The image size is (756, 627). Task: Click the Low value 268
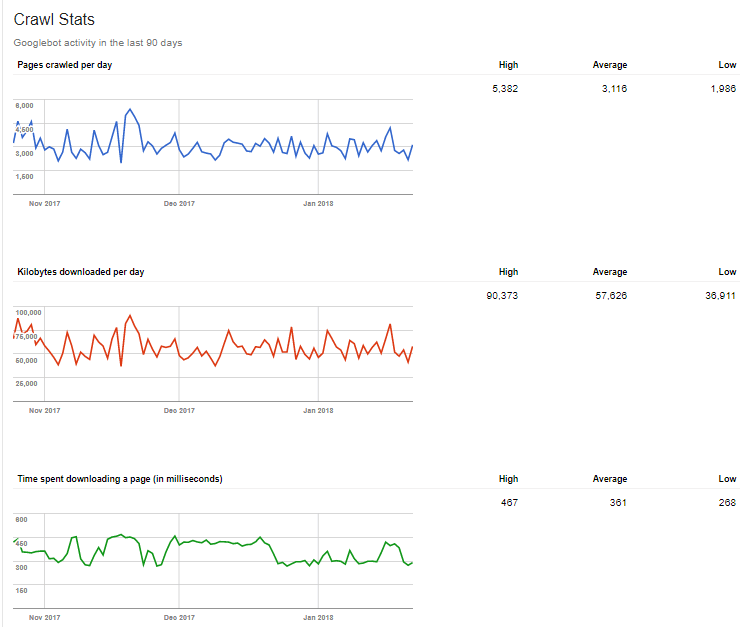[x=727, y=502]
